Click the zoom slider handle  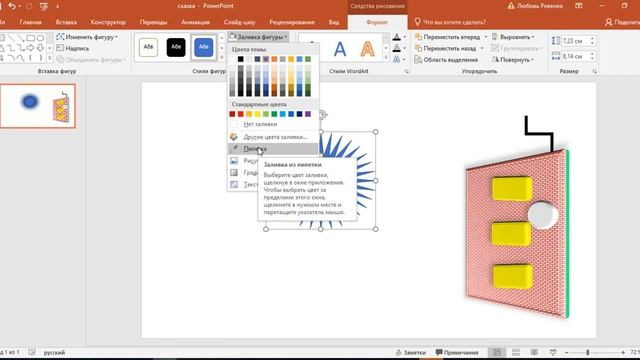588,352
